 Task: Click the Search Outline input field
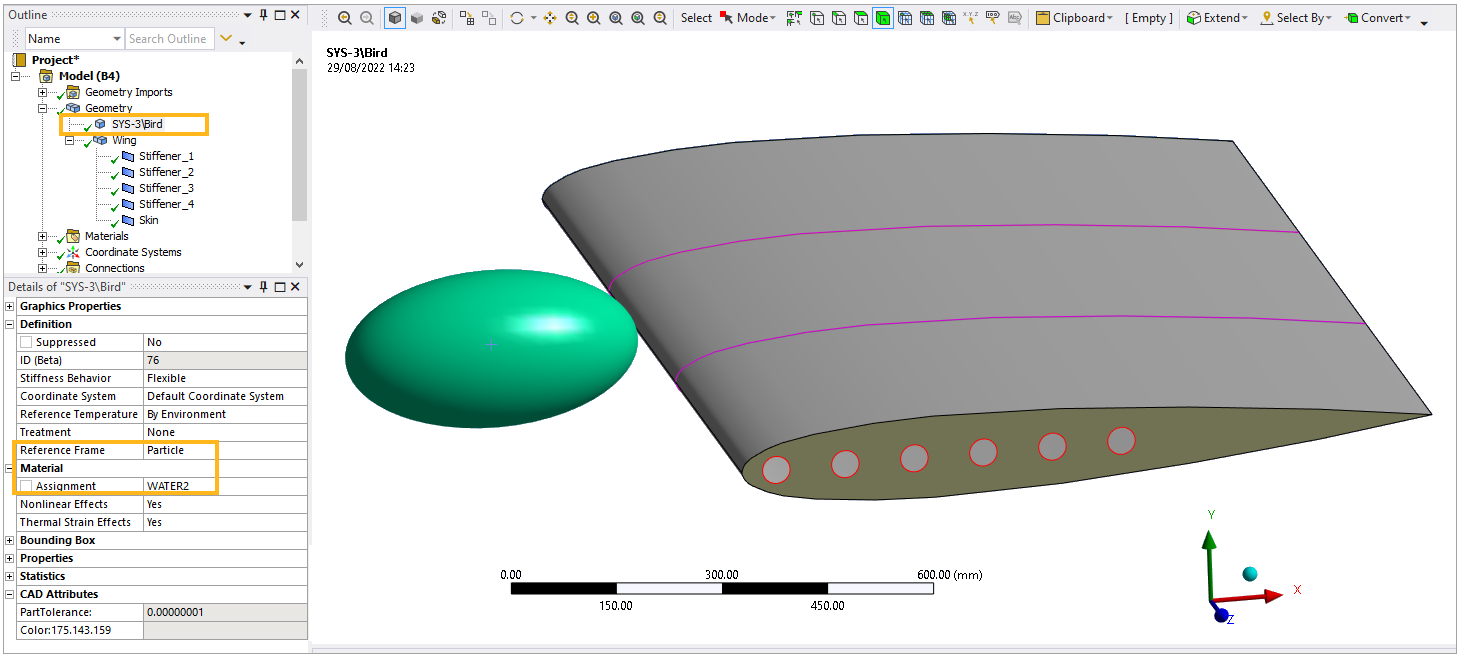pos(170,38)
